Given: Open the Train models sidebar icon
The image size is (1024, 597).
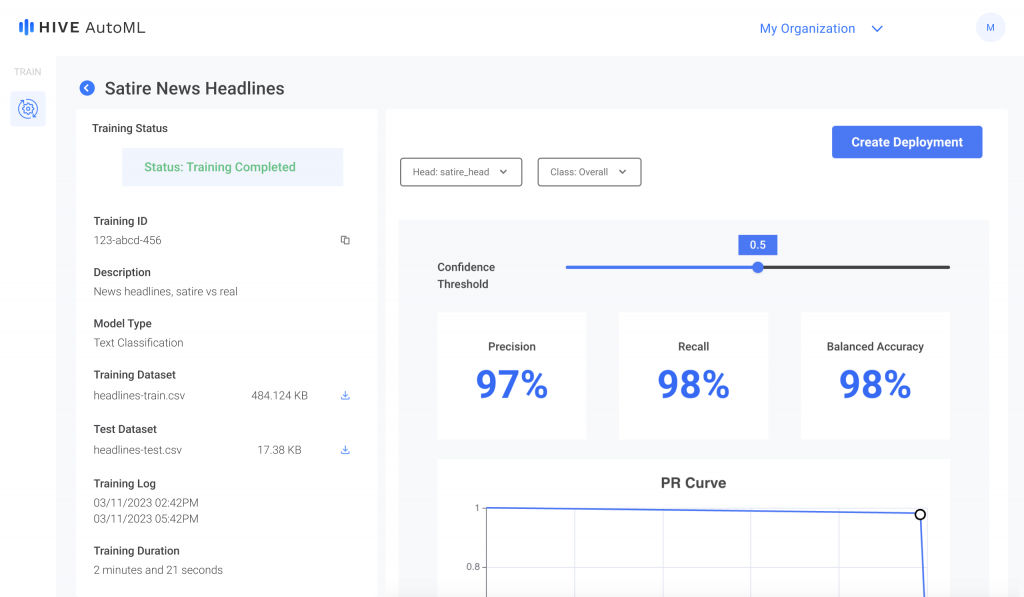Looking at the screenshot, I should coord(28,108).
